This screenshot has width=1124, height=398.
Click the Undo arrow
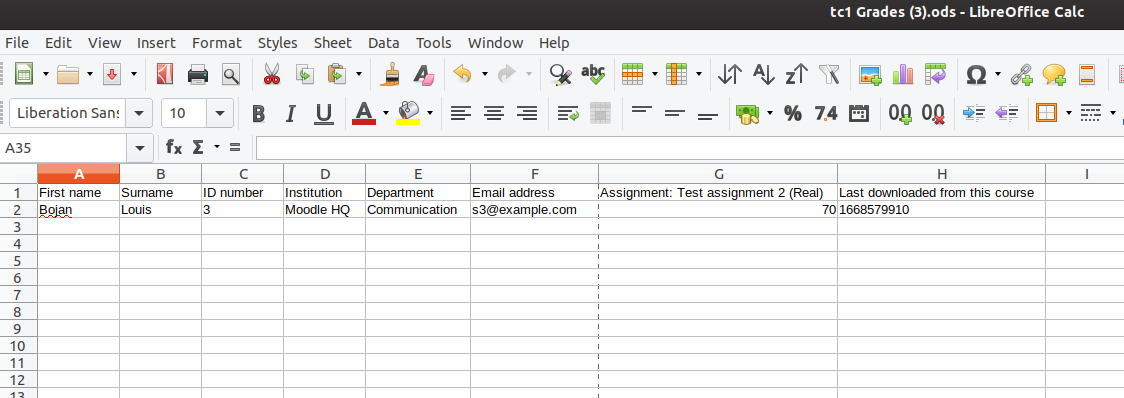tap(463, 74)
